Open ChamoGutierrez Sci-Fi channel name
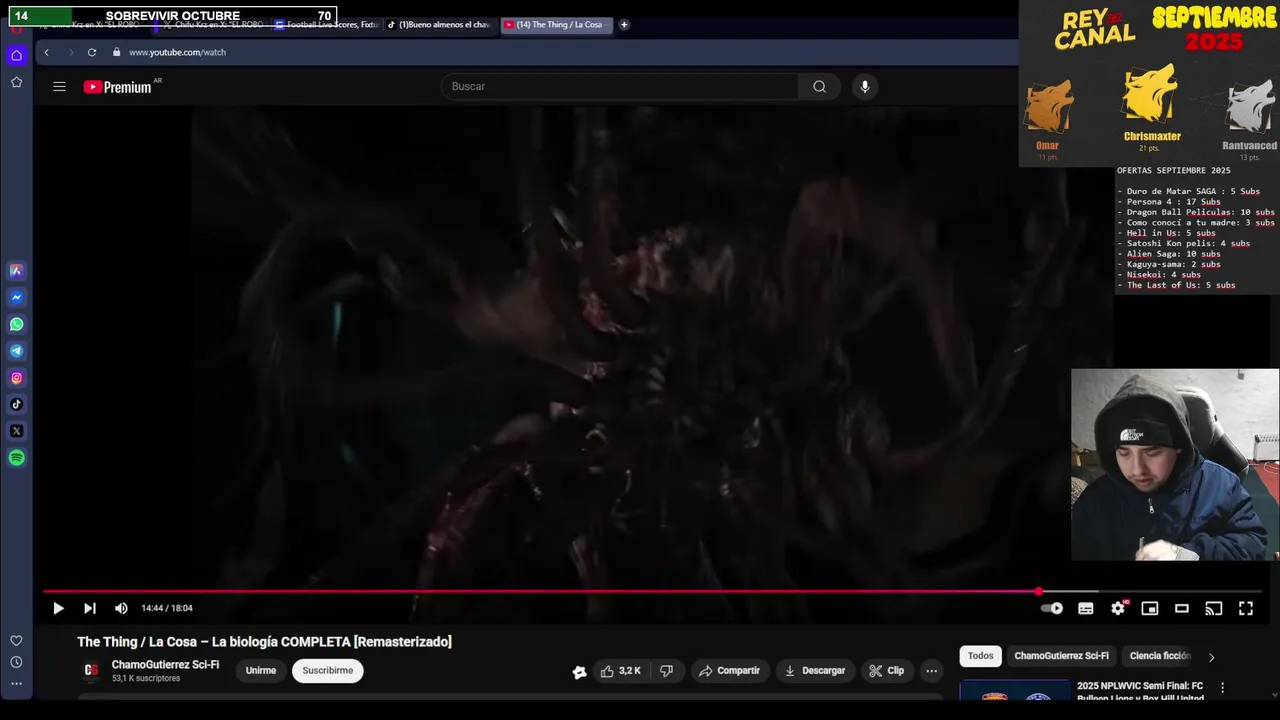The image size is (1280, 720). pyautogui.click(x=165, y=665)
